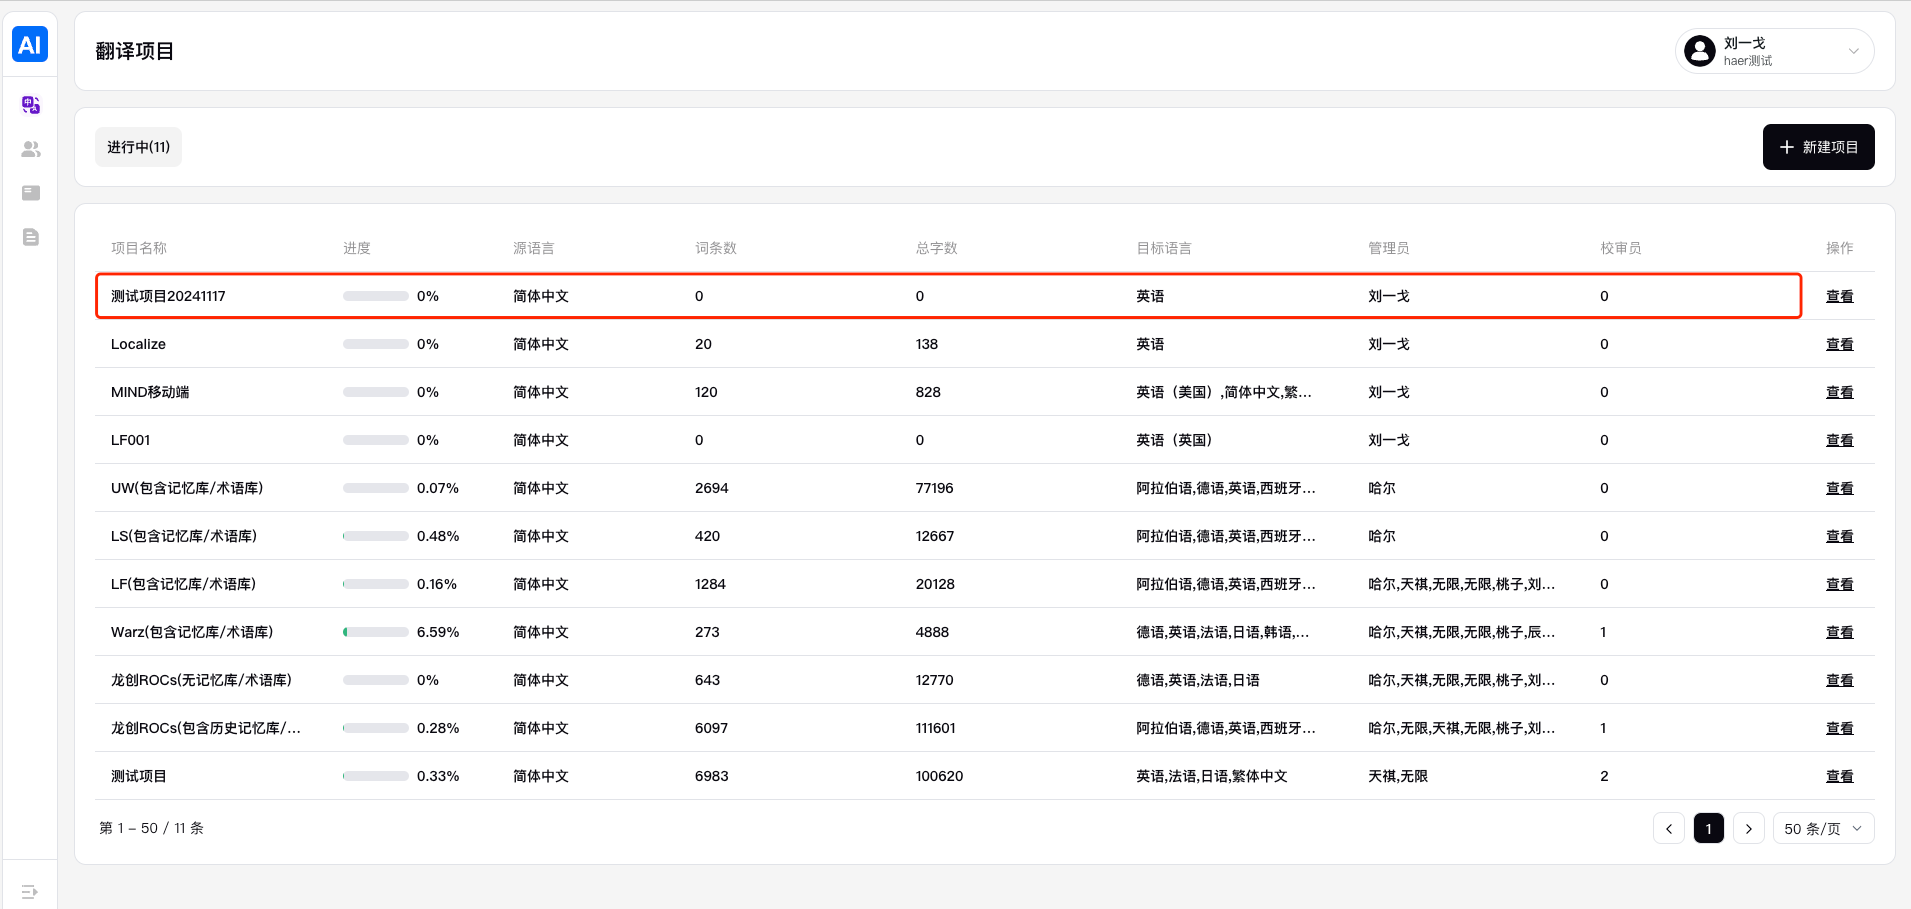Go to next page arrow
This screenshot has width=1911, height=909.
click(x=1748, y=829)
